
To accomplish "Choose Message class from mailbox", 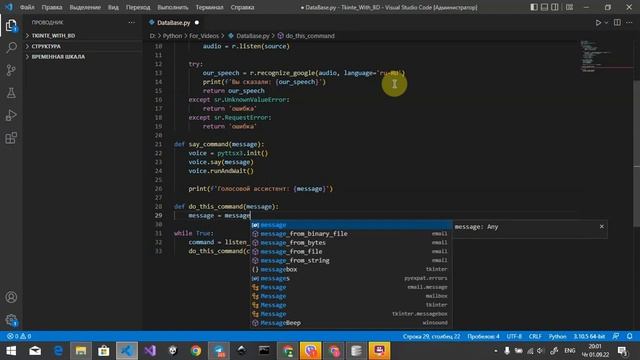I will click(x=351, y=296).
